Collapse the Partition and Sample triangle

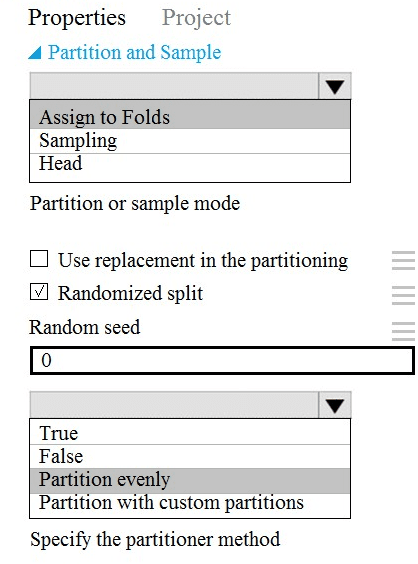[35, 53]
